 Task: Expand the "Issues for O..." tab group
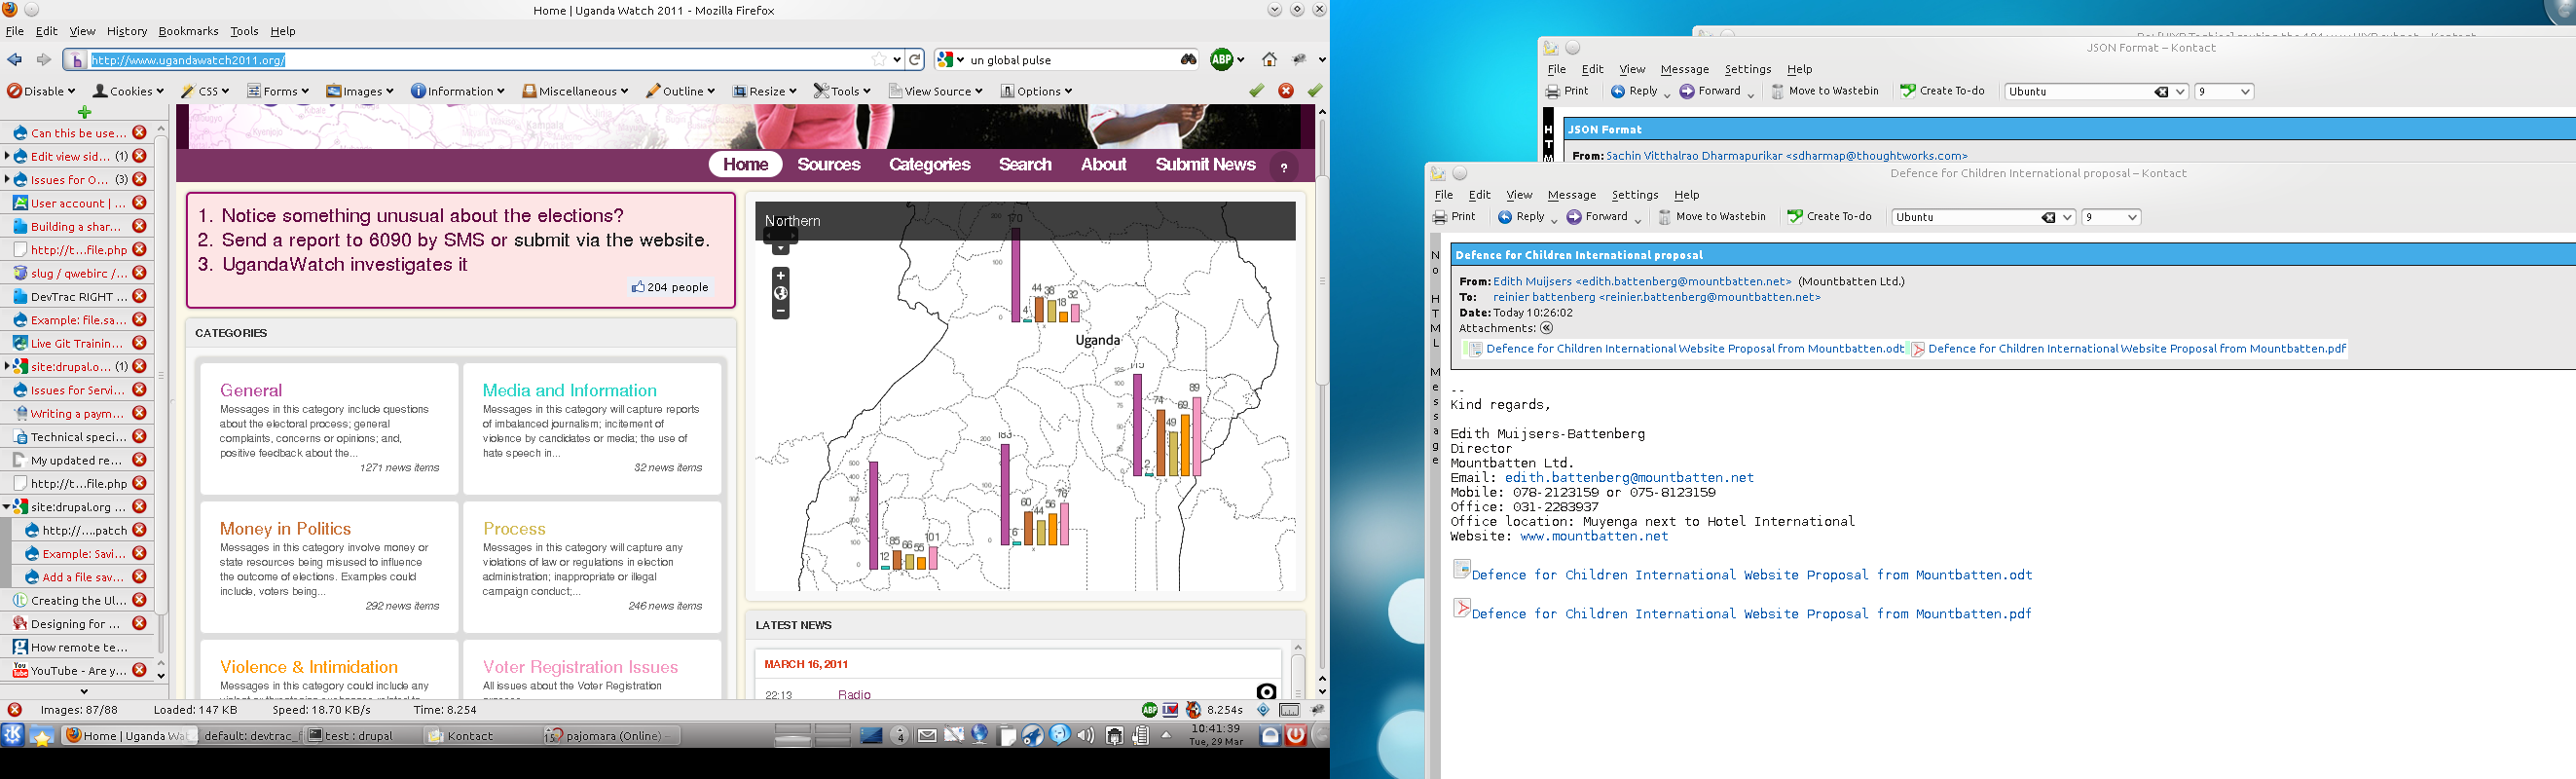coord(7,180)
